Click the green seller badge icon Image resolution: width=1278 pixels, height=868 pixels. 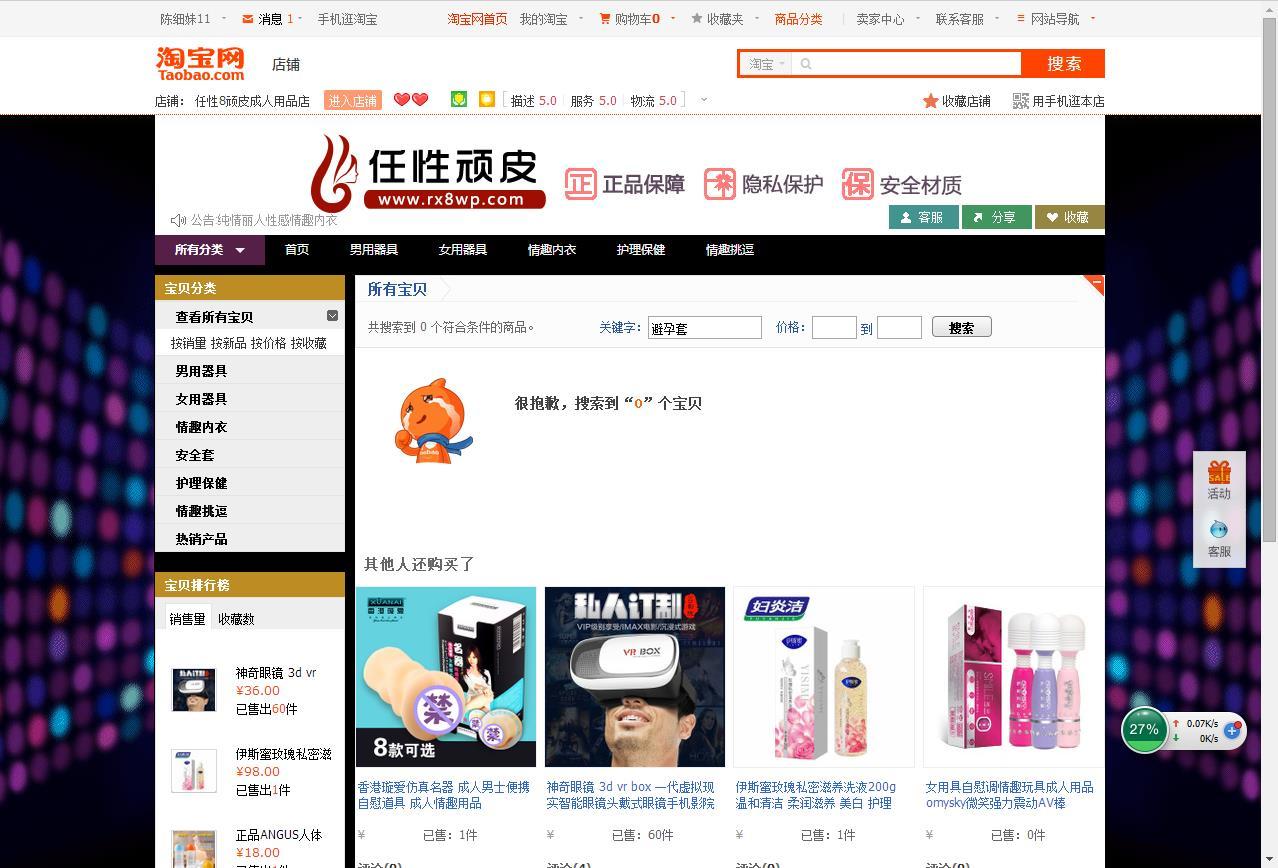(459, 99)
